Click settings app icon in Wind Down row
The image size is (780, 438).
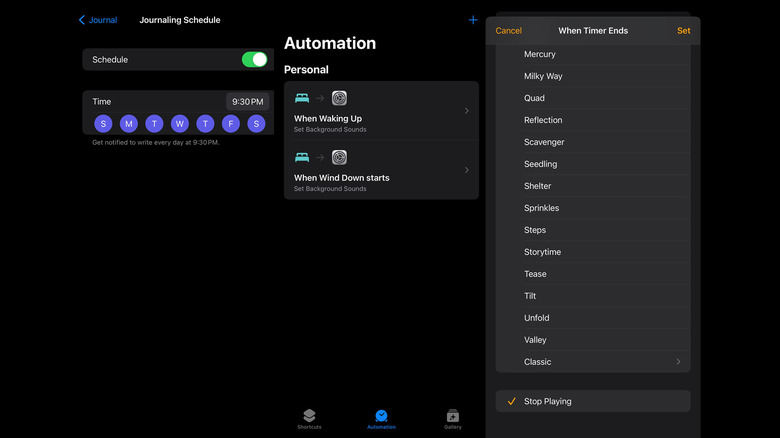pos(339,157)
